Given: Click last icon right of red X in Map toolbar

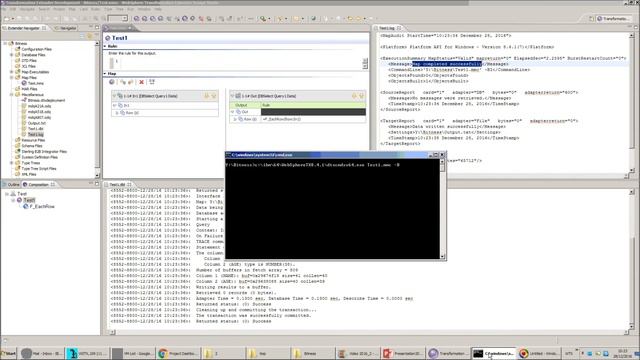Looking at the screenshot, I should (x=152, y=82).
